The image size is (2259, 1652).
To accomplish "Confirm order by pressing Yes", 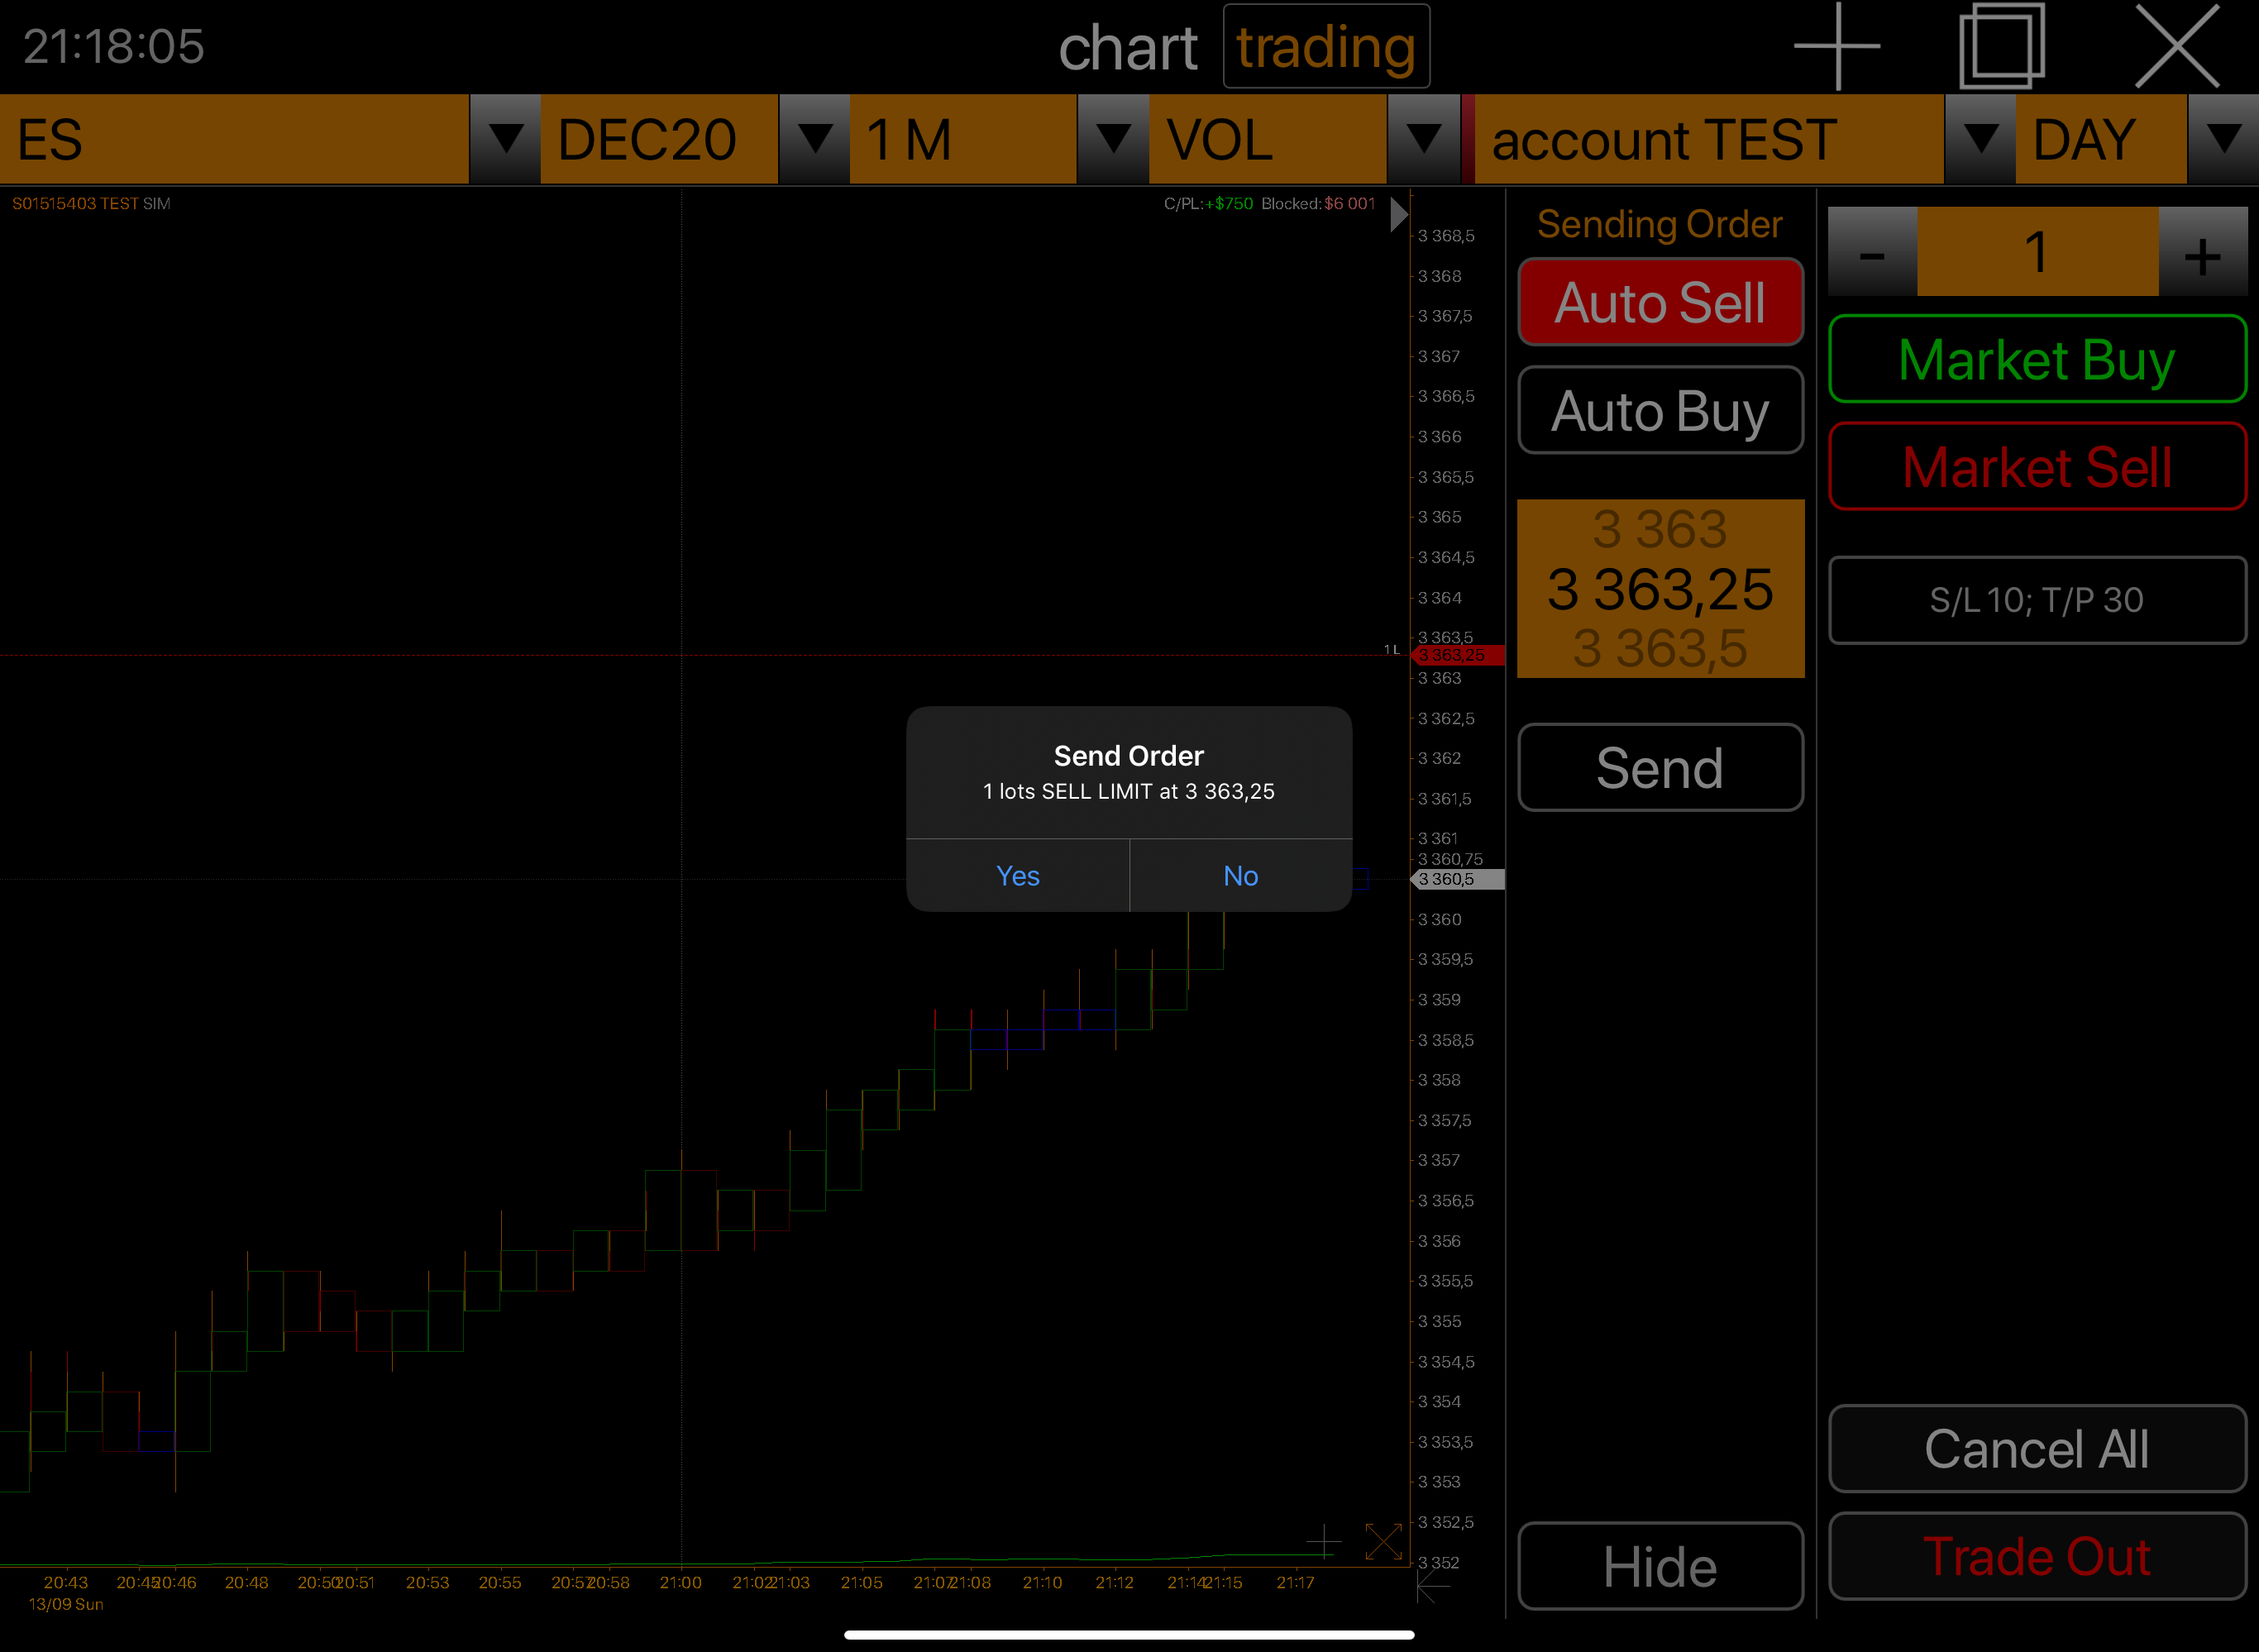I will (x=1017, y=876).
